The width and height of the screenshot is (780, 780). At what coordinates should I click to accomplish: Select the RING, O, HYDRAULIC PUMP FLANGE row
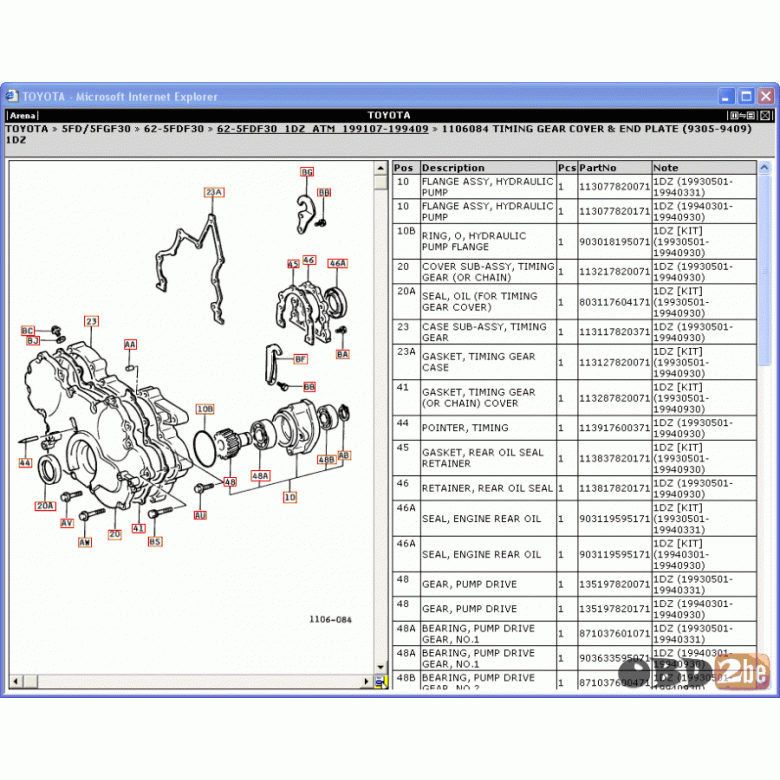(575, 241)
